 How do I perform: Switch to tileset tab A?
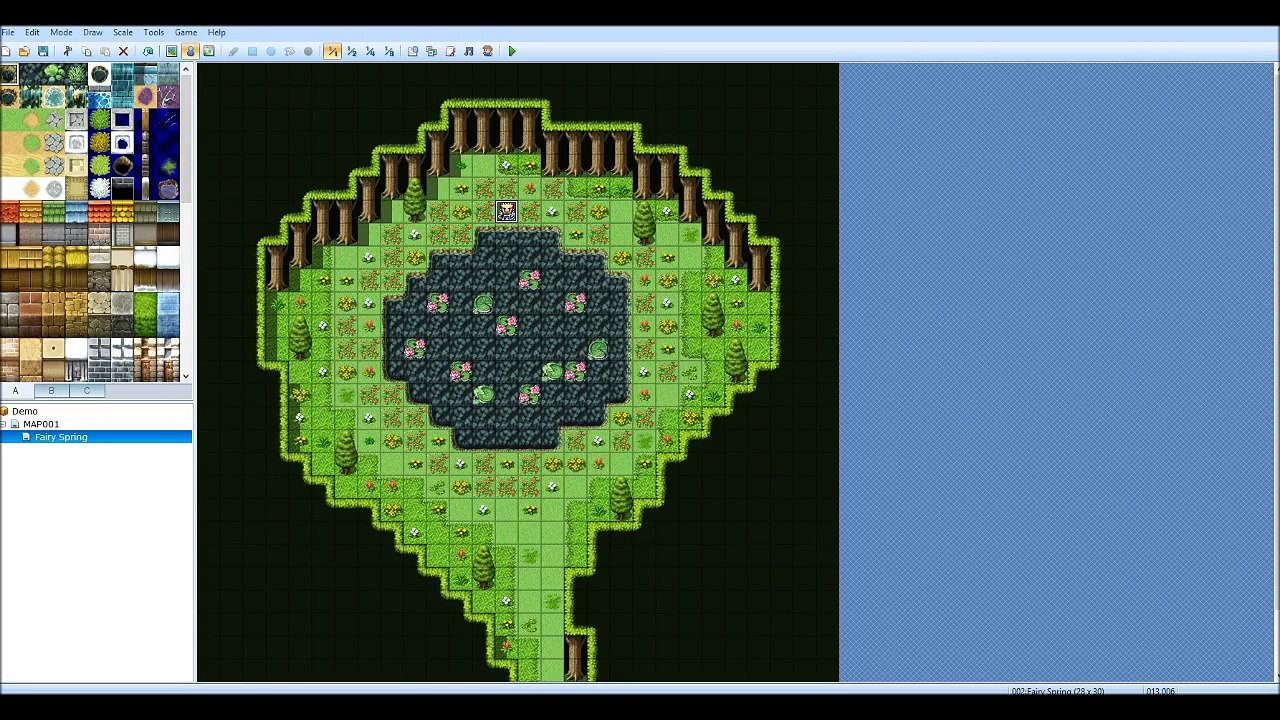[15, 391]
